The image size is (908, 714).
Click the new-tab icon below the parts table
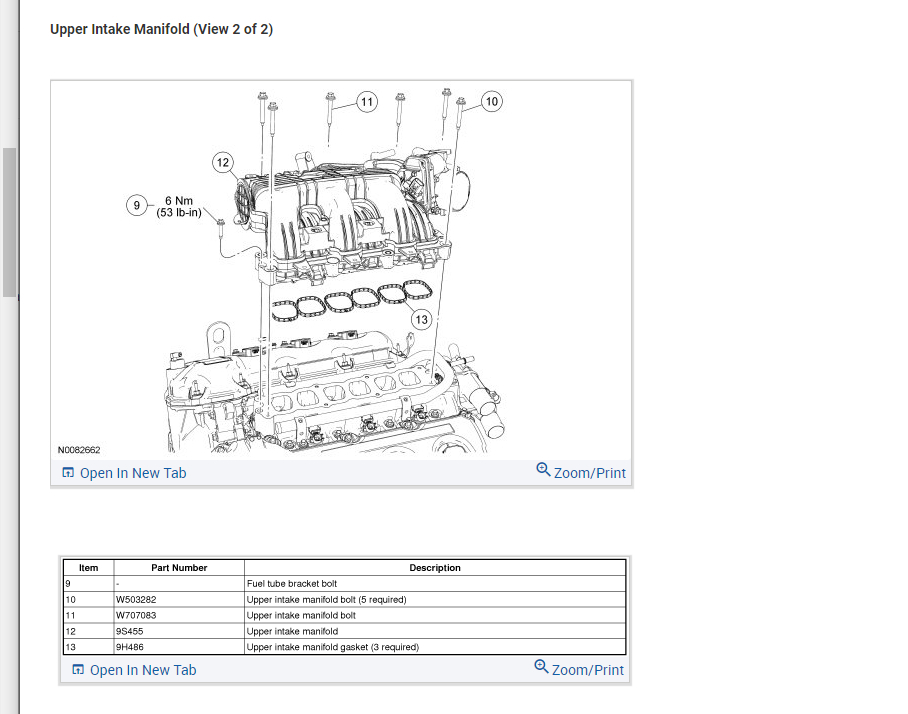(78, 669)
